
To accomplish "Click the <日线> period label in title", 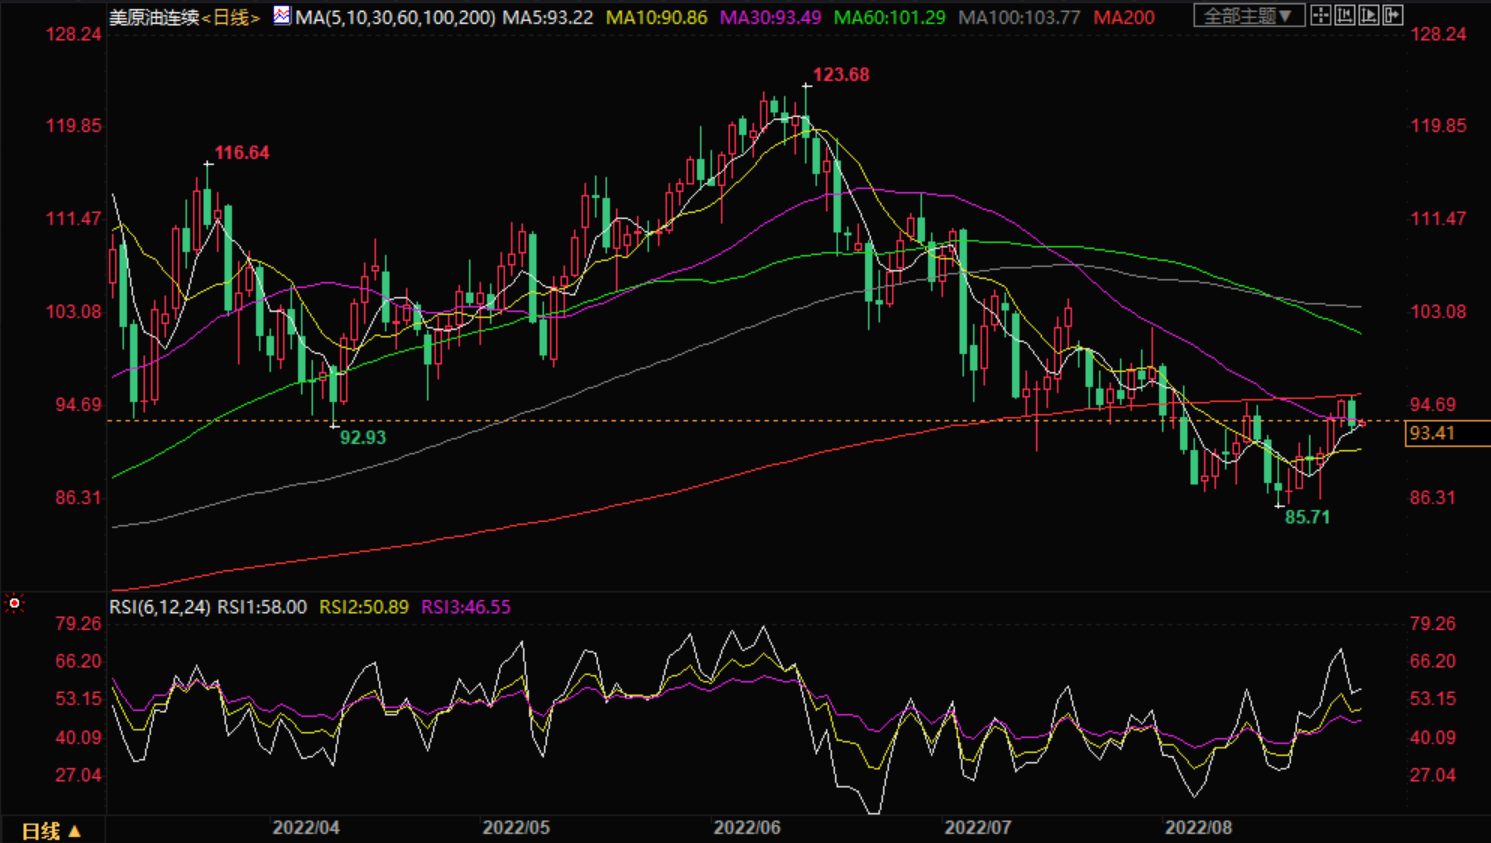I will point(231,18).
